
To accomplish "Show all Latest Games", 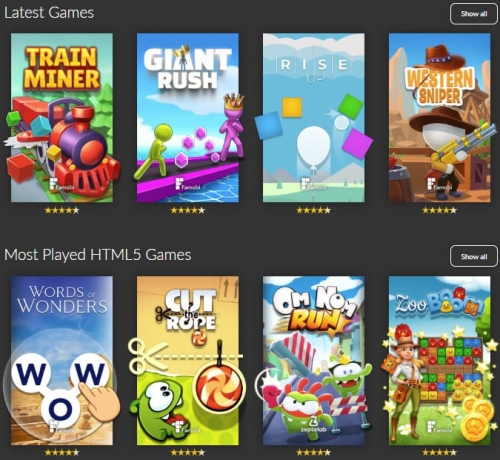I will click(474, 14).
